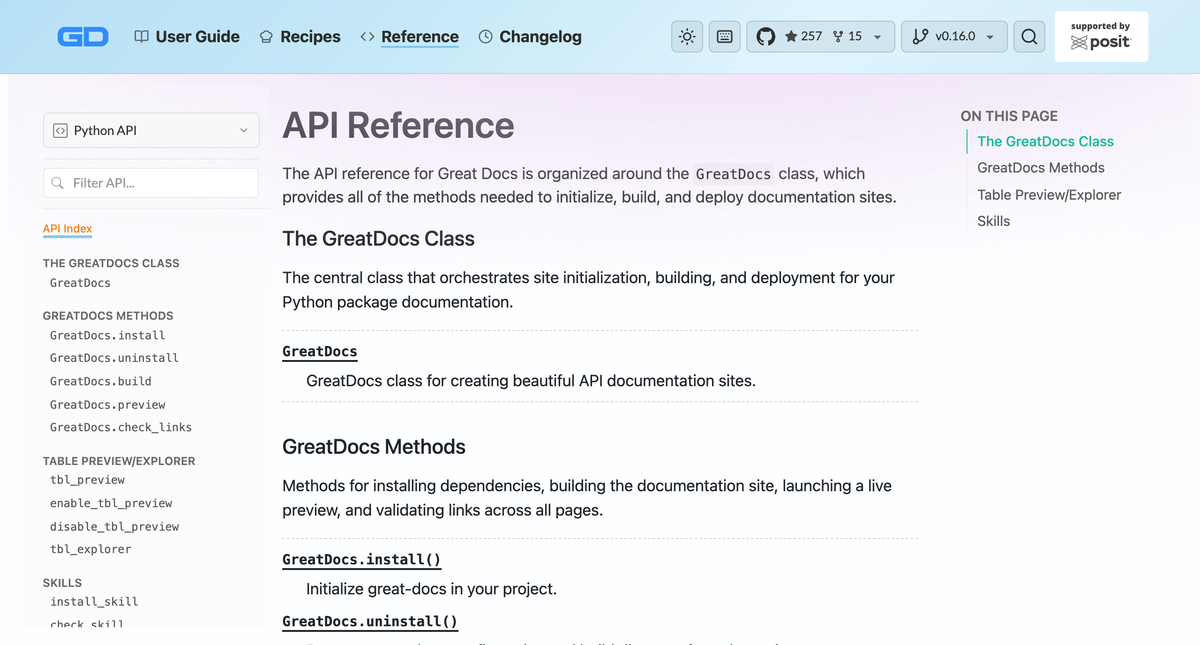Image resolution: width=1200 pixels, height=645 pixels.
Task: Open the Python API selector dropdown
Action: click(x=151, y=131)
